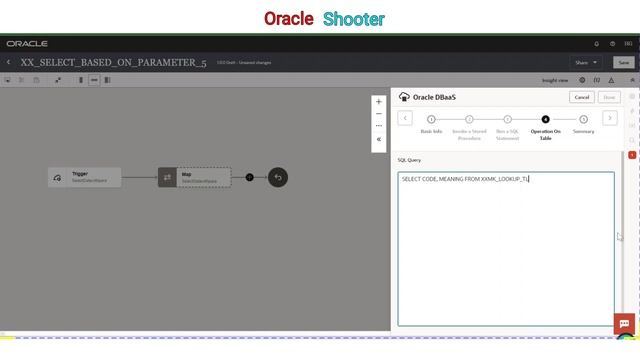Click the Save button
Image resolution: width=640 pixels, height=360 pixels.
624,62
